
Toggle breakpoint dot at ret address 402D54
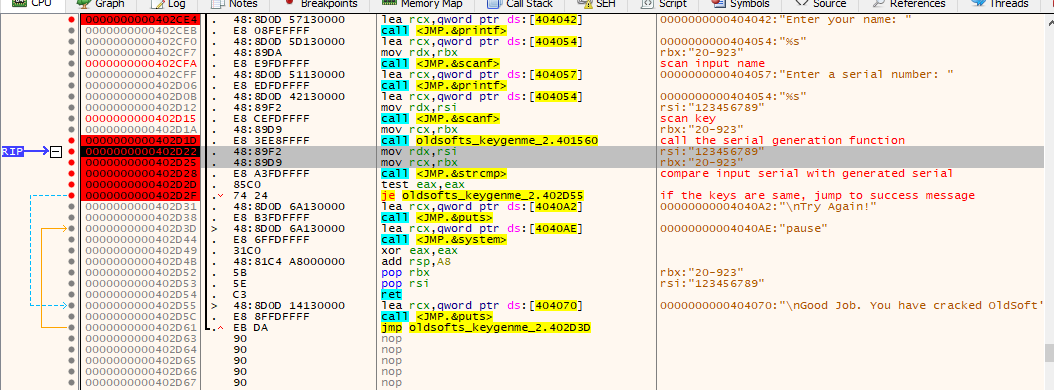point(72,295)
